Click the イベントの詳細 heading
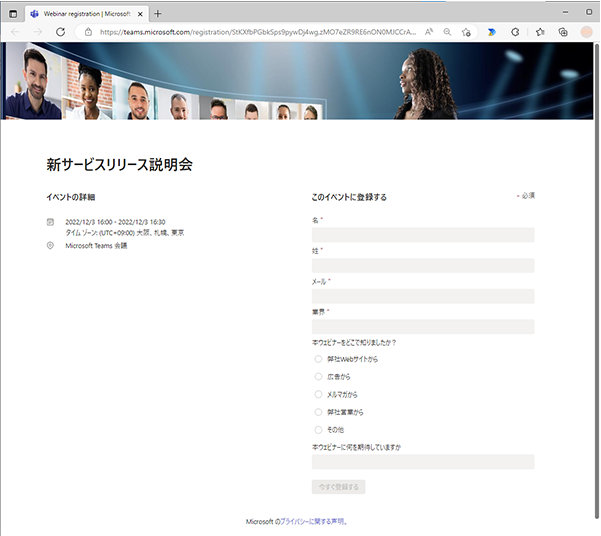This screenshot has width=601, height=536. click(71, 197)
